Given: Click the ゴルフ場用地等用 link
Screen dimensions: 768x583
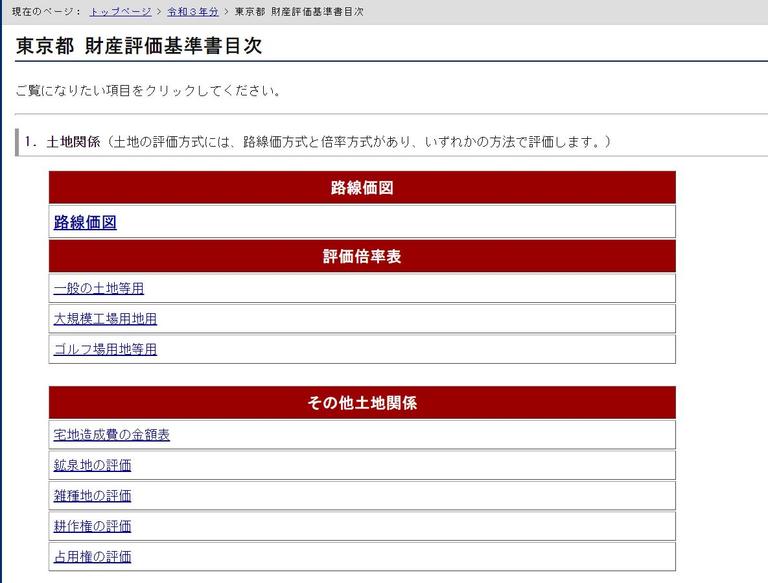Looking at the screenshot, I should click(x=105, y=349).
